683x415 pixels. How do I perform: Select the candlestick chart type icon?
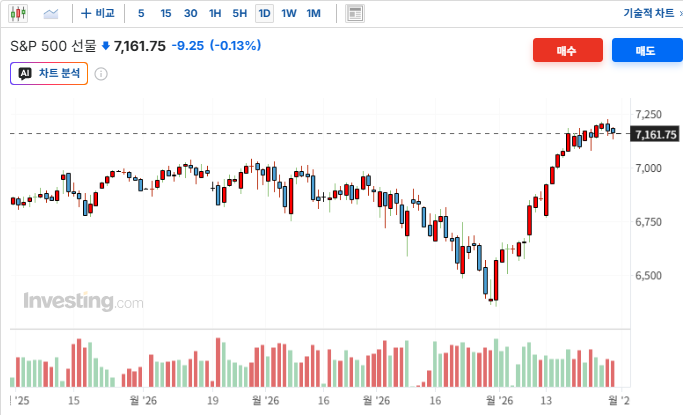(18, 13)
